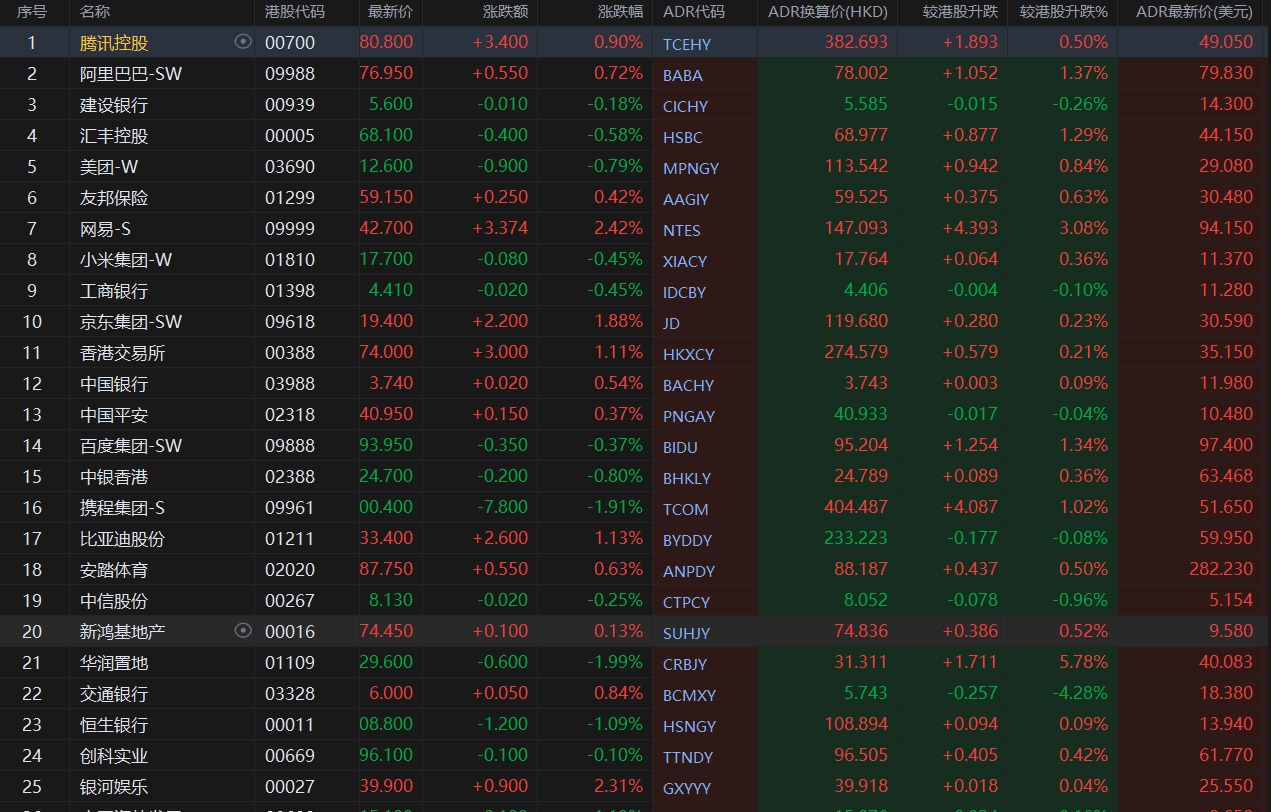Sort by the ADR代码 column header

[x=694, y=12]
